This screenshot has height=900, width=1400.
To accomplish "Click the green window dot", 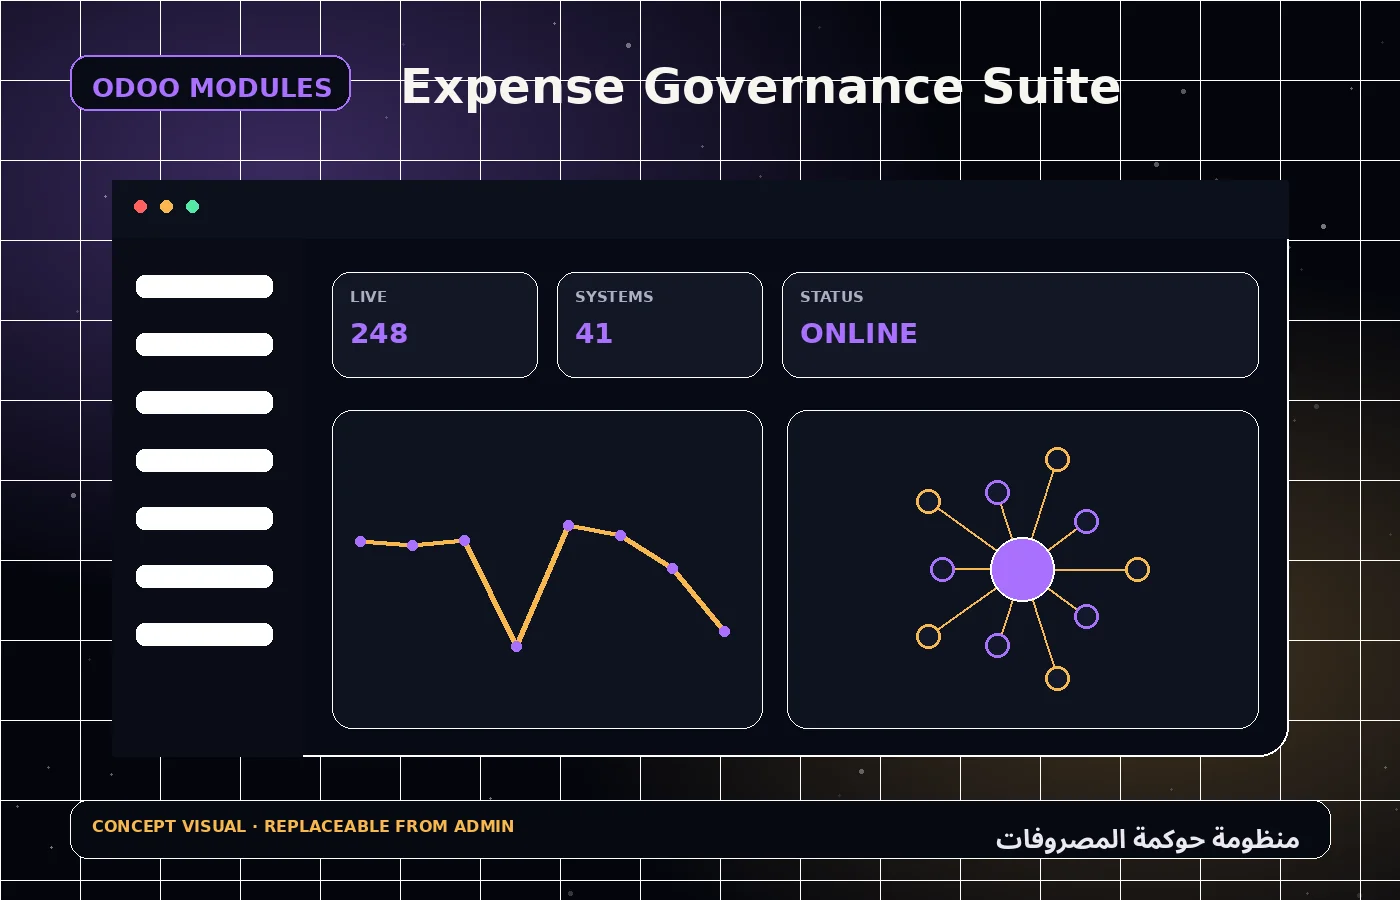I will click(193, 207).
